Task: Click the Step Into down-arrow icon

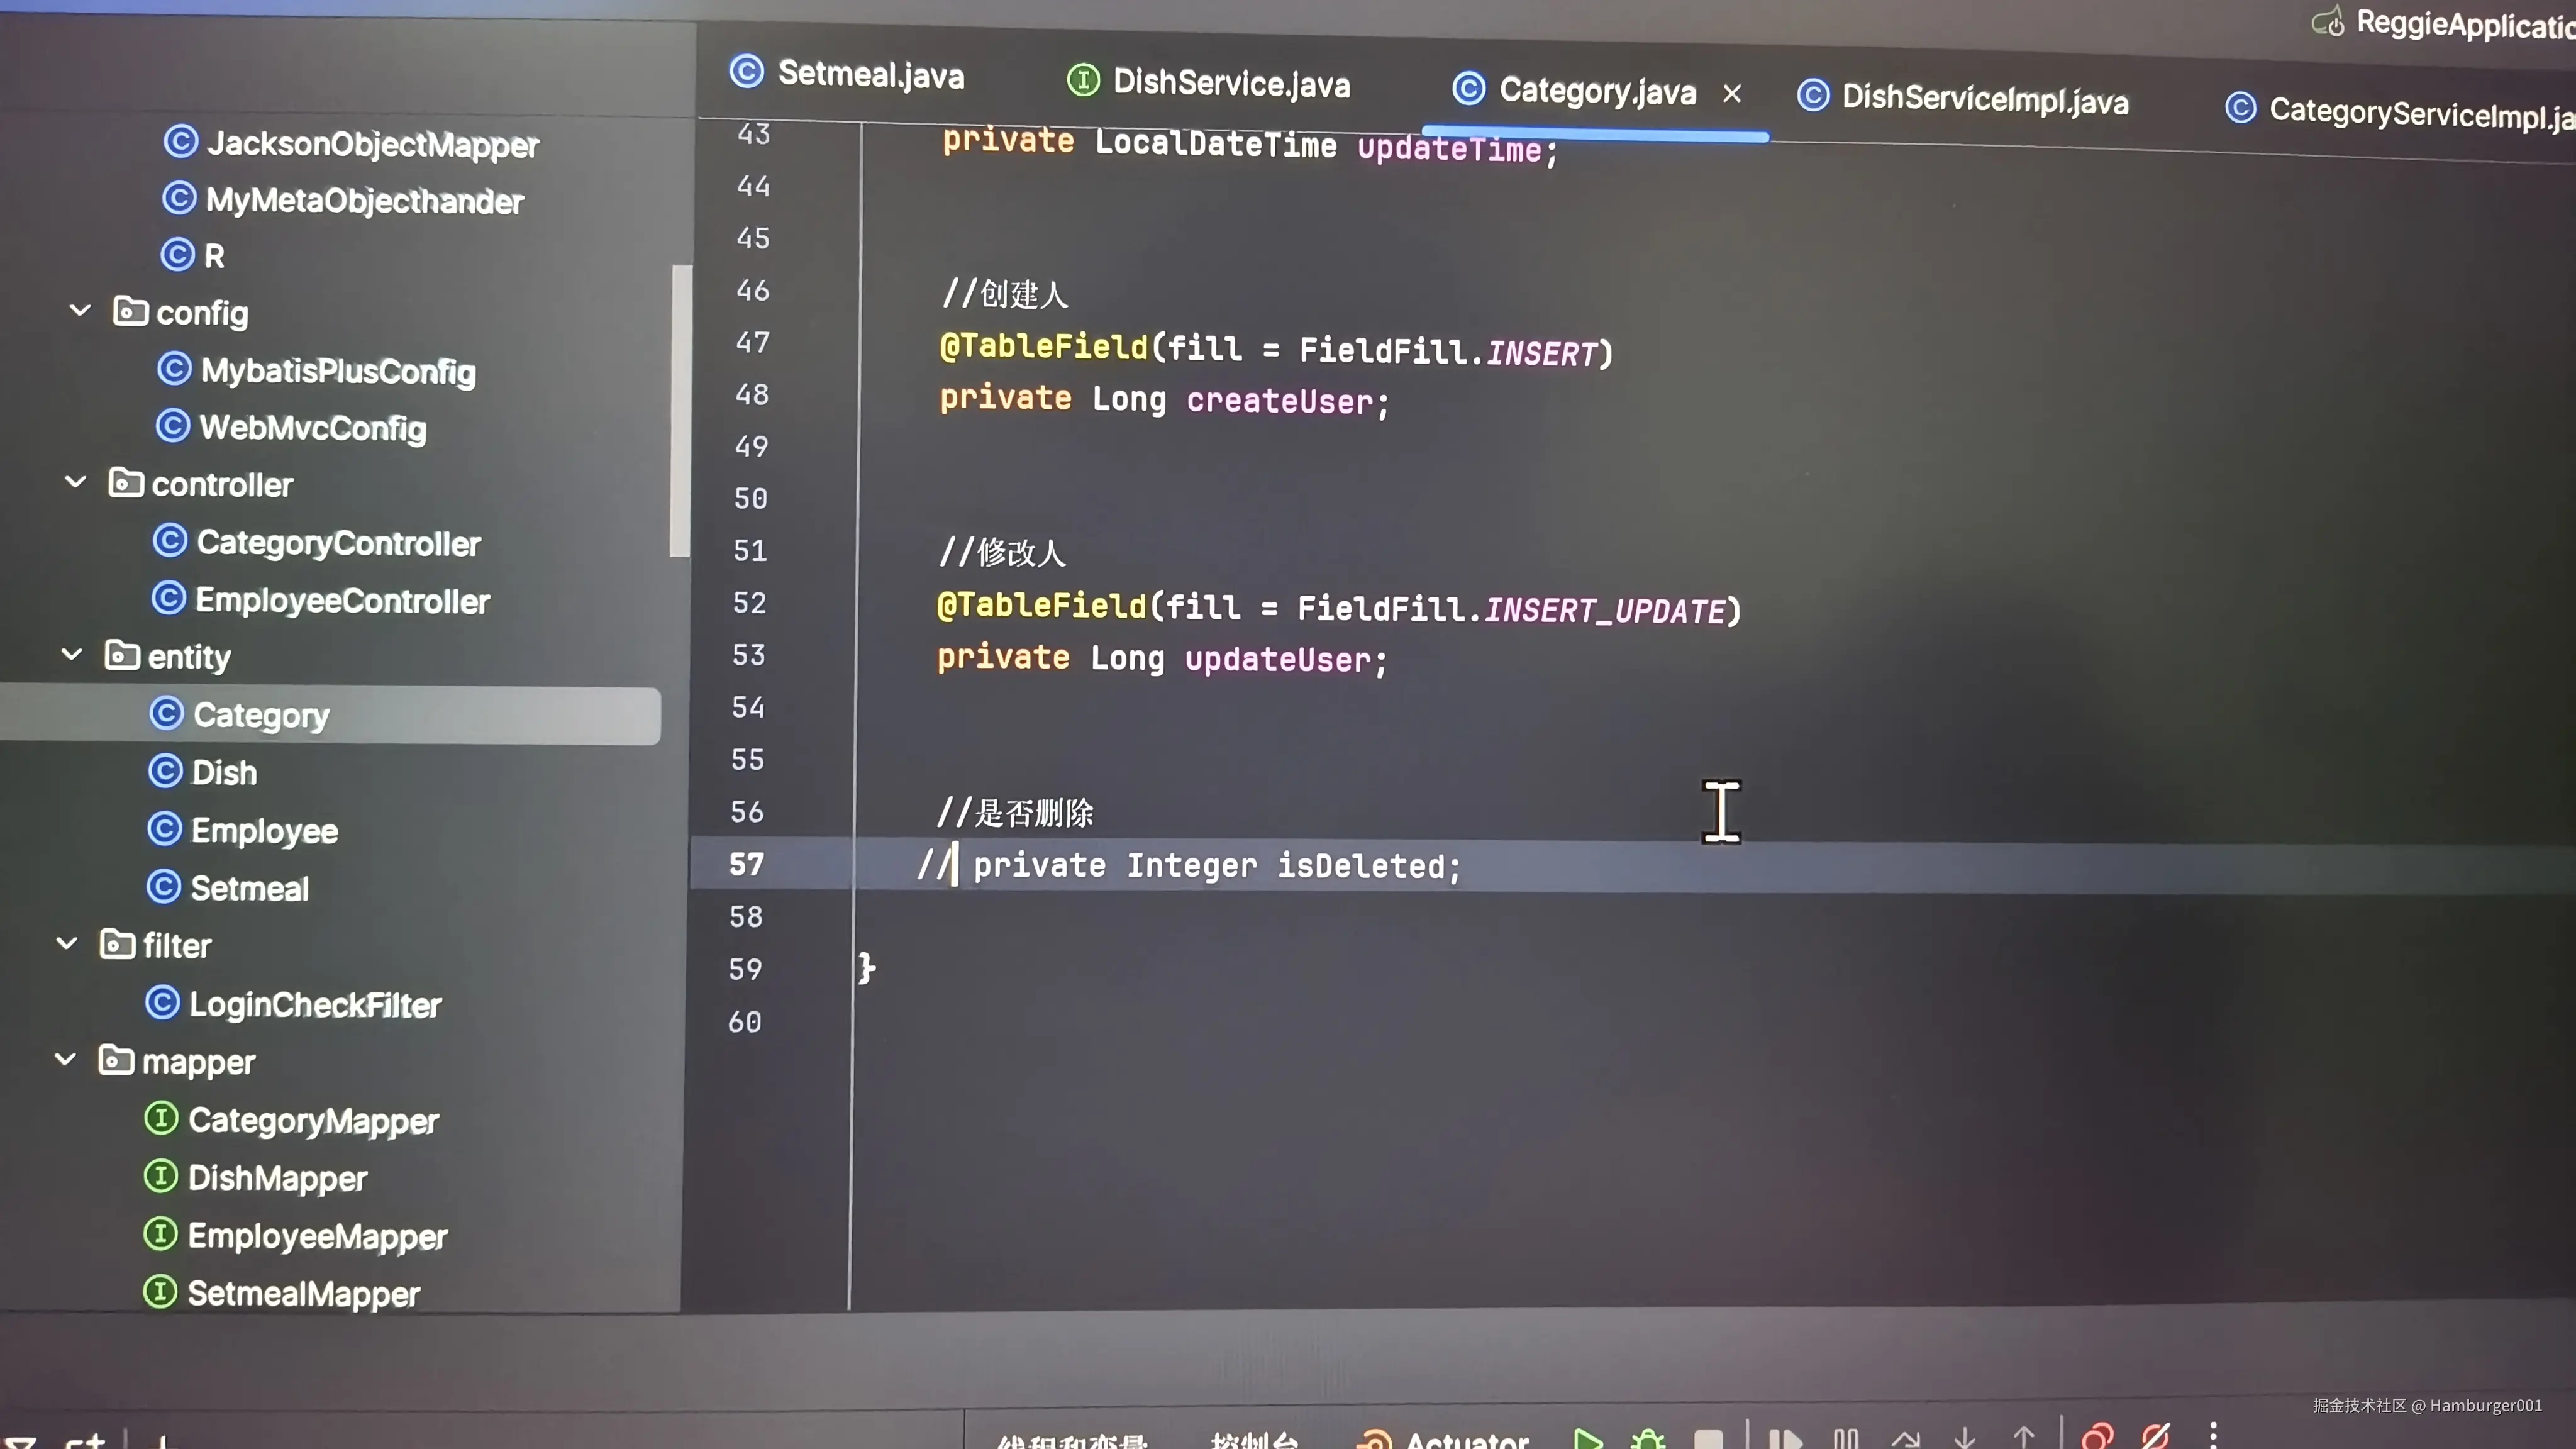Action: pyautogui.click(x=1965, y=1440)
